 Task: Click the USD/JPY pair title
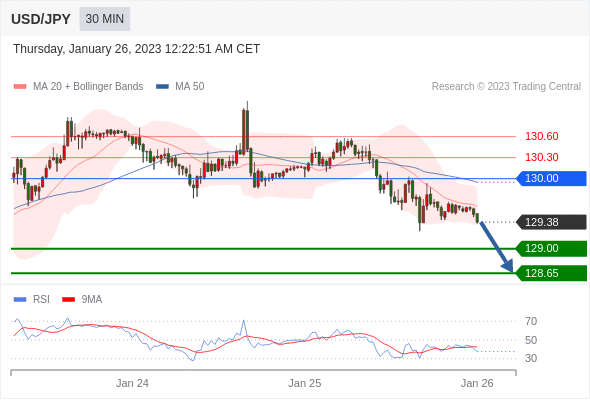click(x=41, y=19)
